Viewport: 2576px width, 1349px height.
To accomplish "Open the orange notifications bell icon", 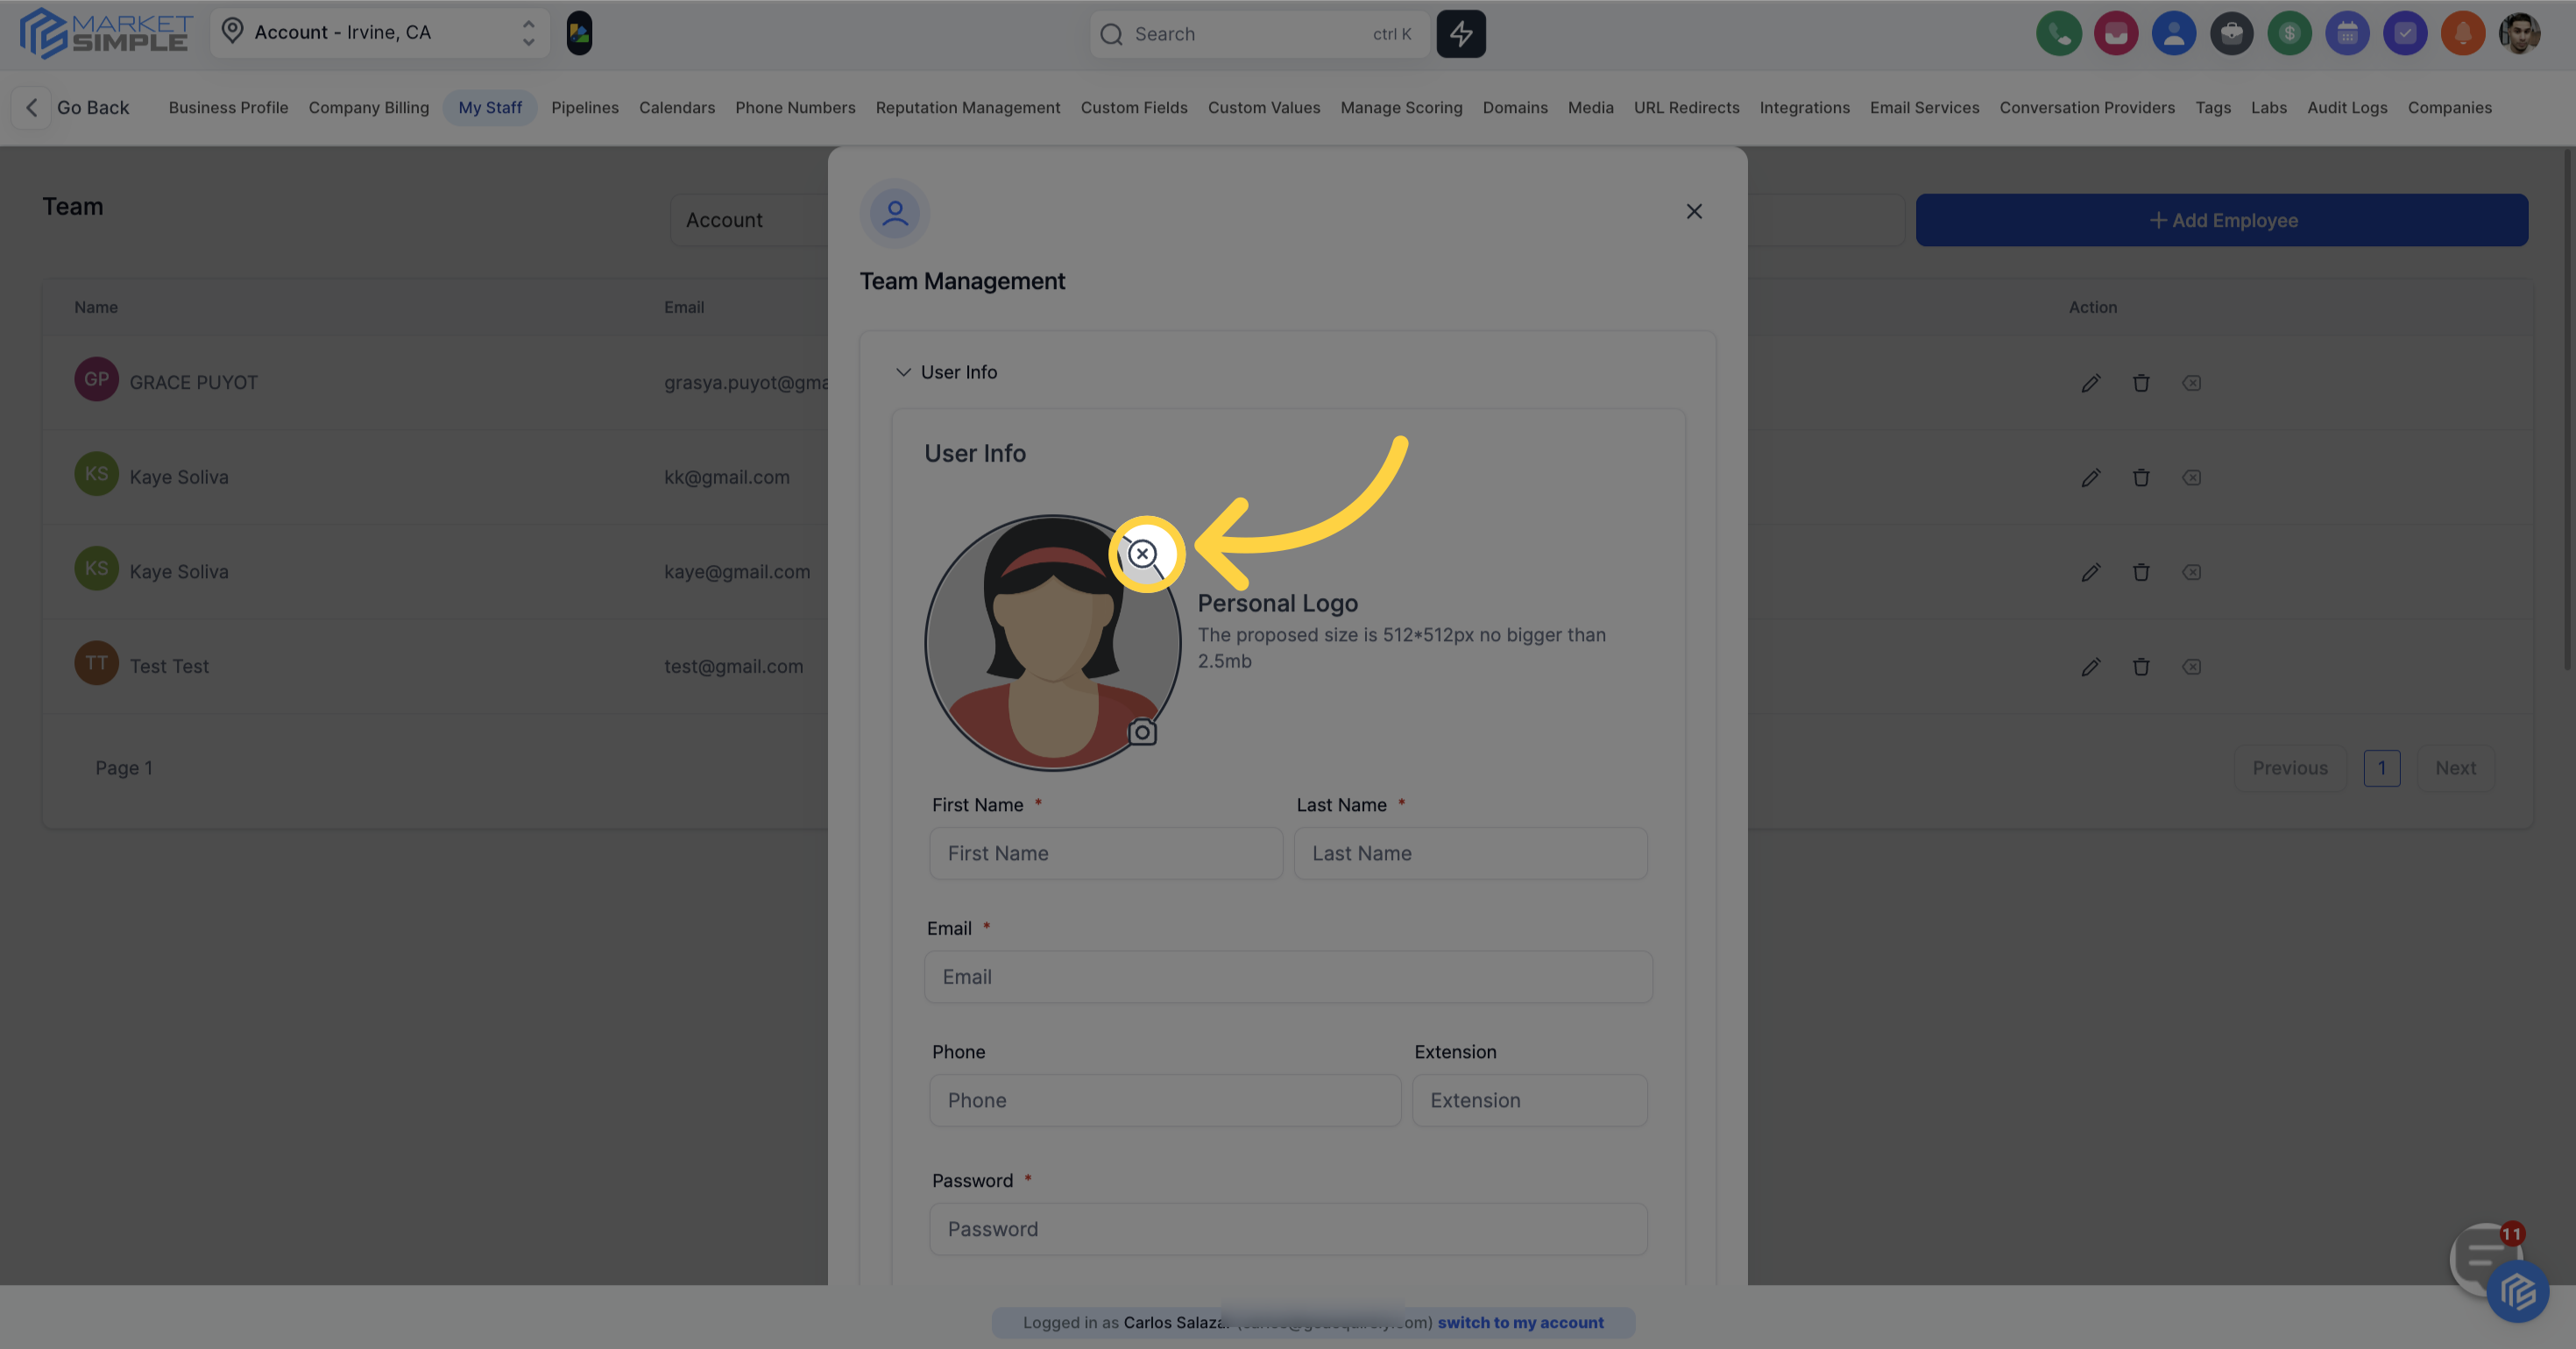I will (x=2462, y=34).
